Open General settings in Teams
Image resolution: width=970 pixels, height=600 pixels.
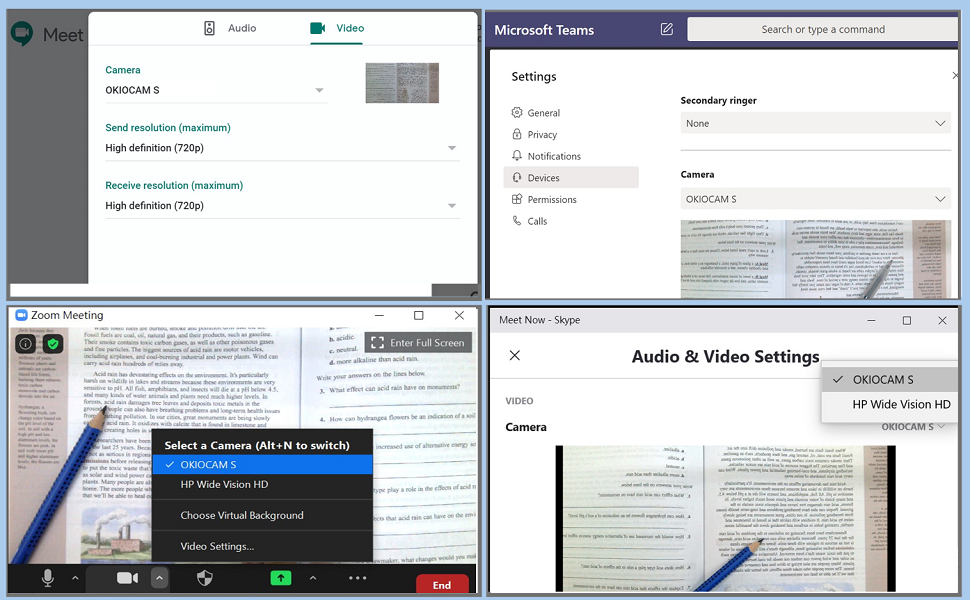(536, 113)
